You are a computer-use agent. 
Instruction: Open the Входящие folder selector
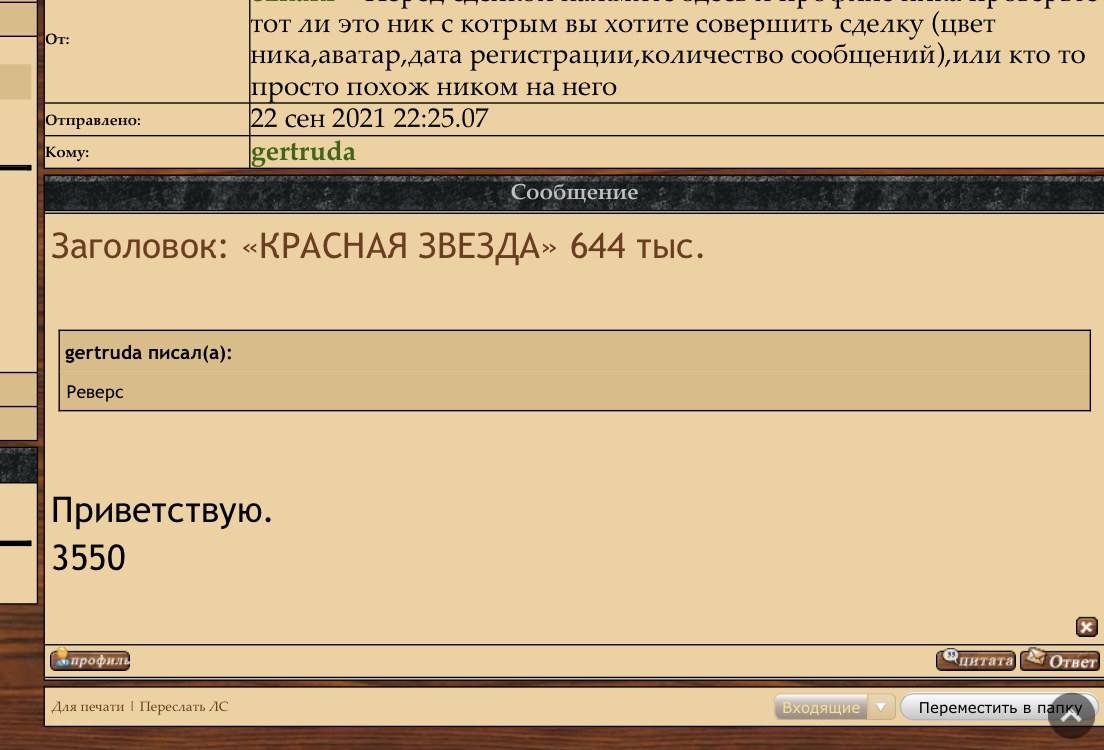821,707
